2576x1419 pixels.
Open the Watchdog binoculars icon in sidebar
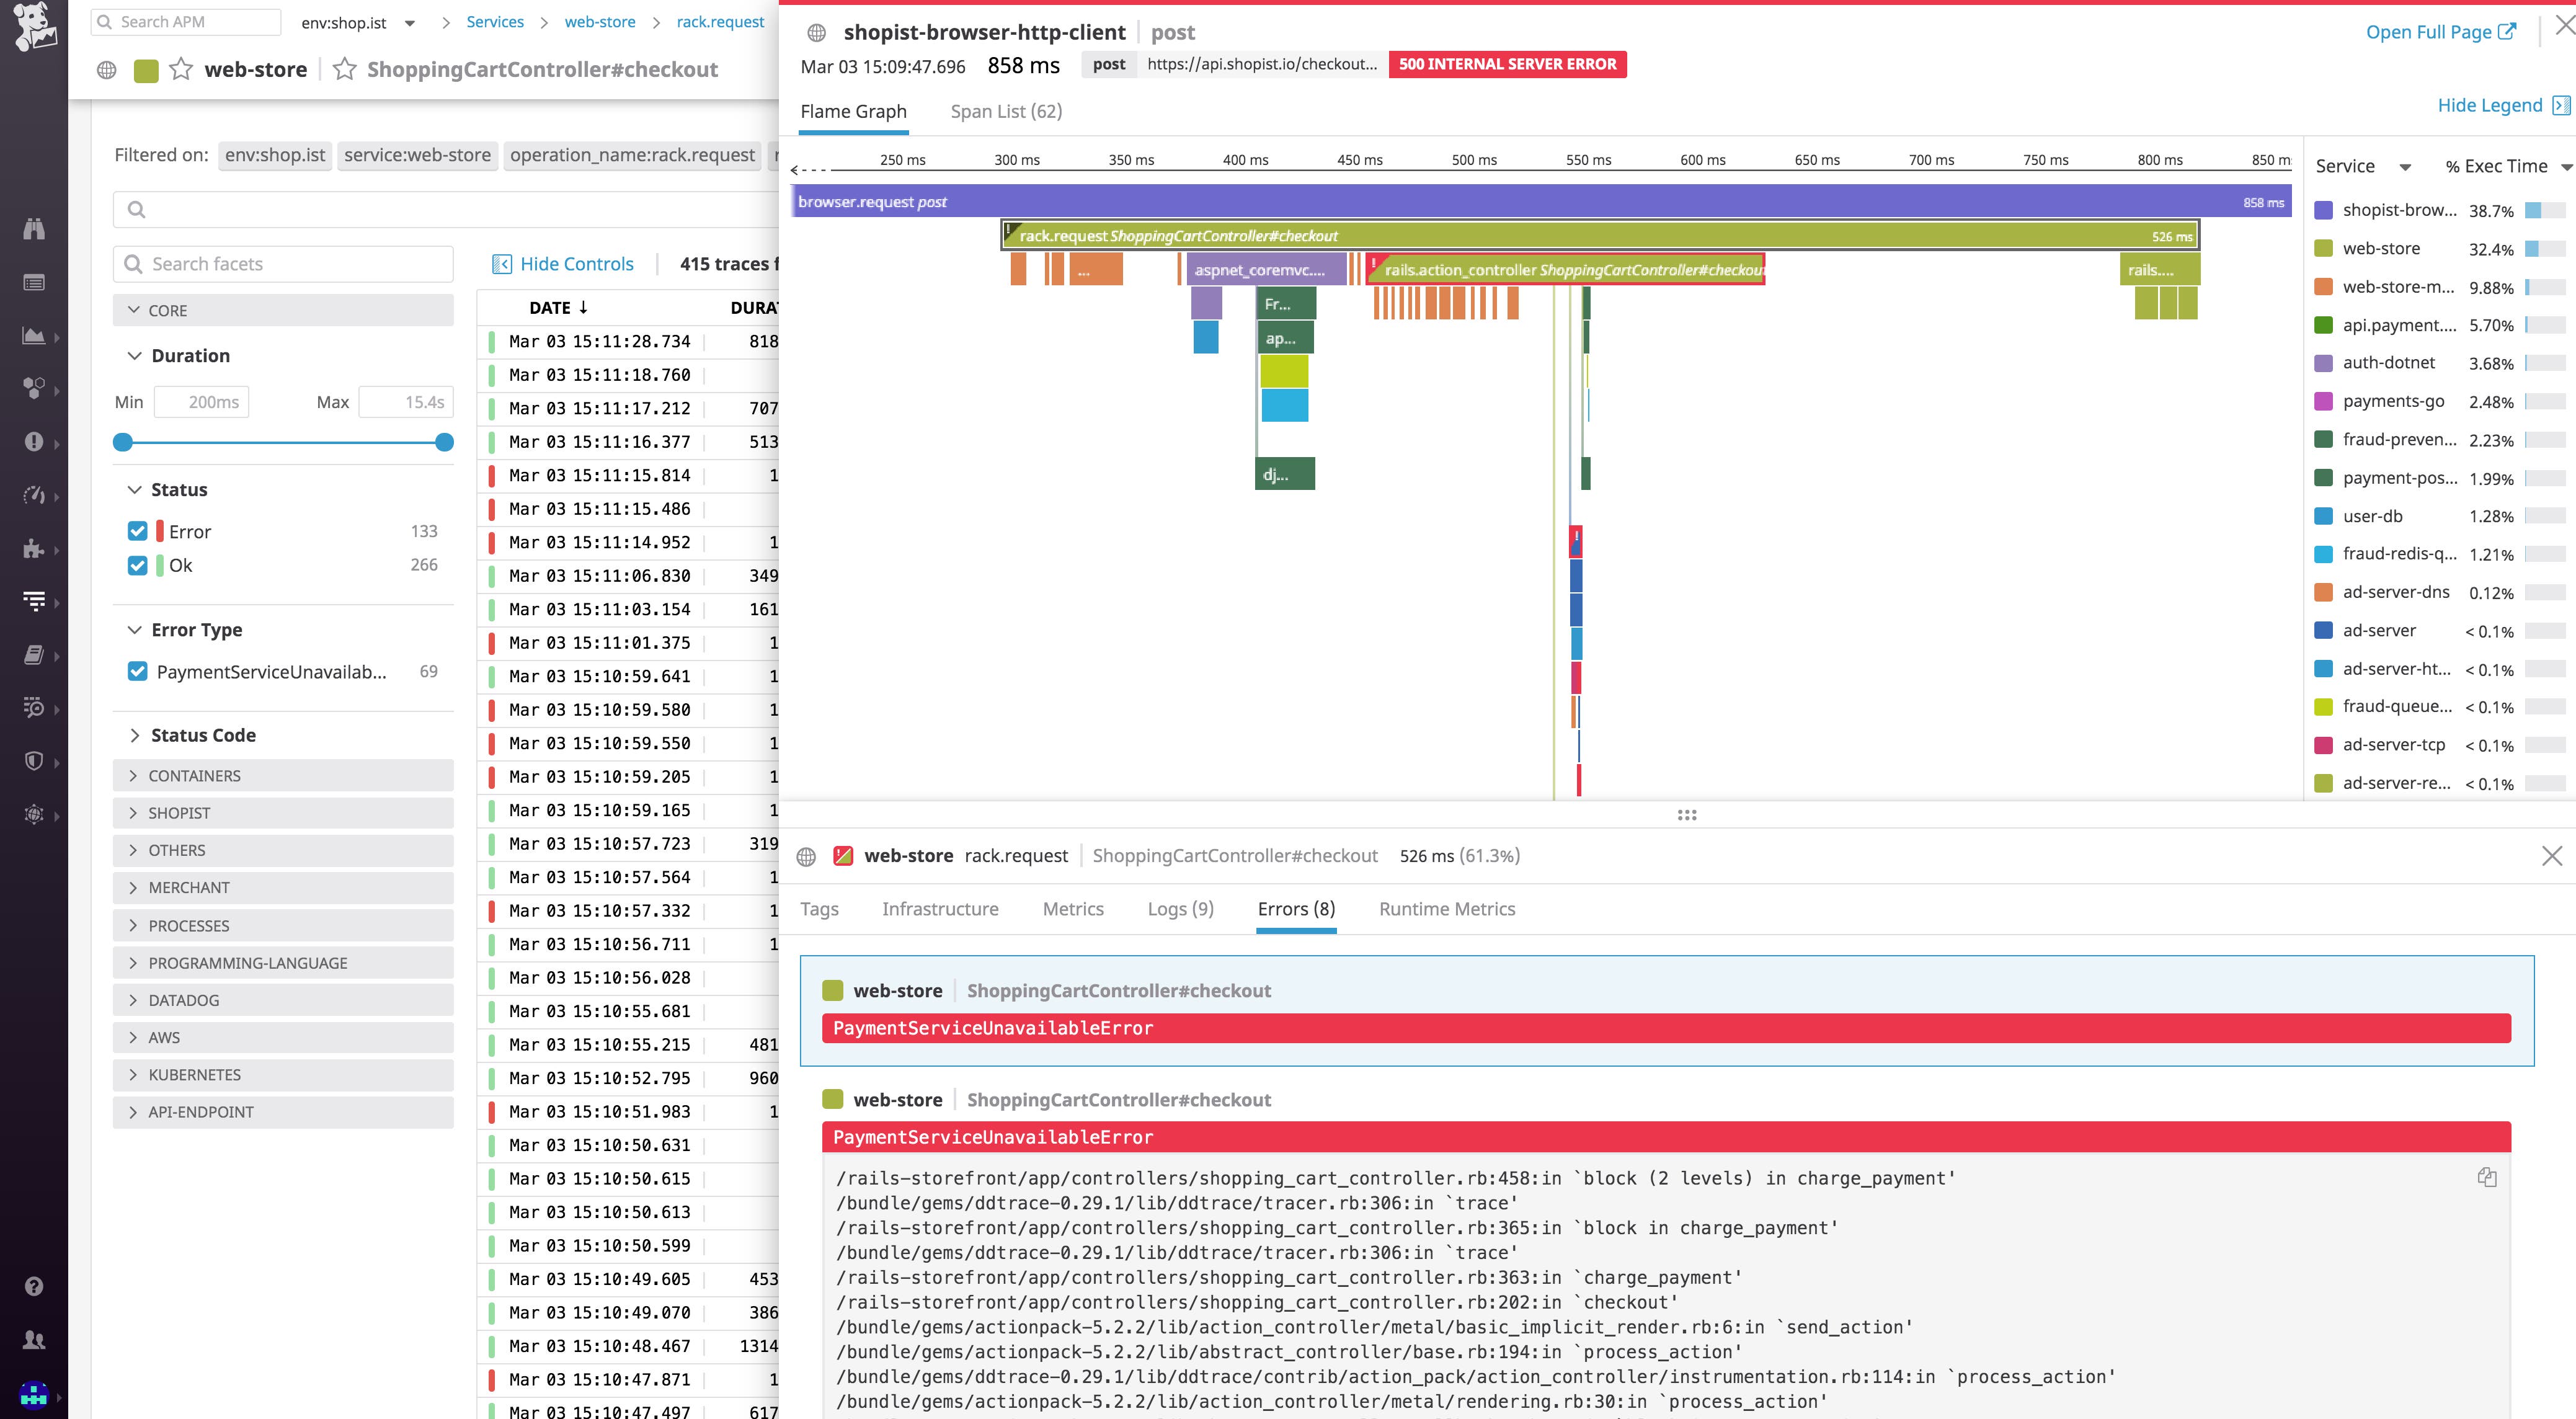click(x=34, y=229)
